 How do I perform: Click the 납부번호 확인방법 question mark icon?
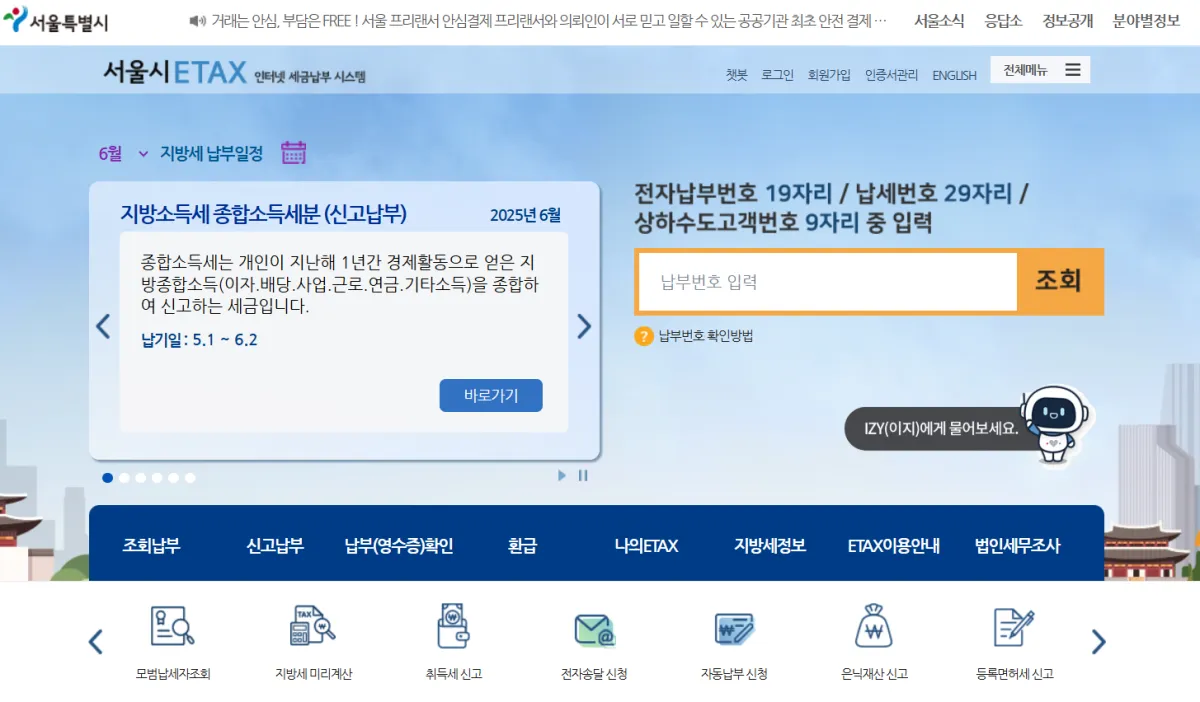coord(644,335)
